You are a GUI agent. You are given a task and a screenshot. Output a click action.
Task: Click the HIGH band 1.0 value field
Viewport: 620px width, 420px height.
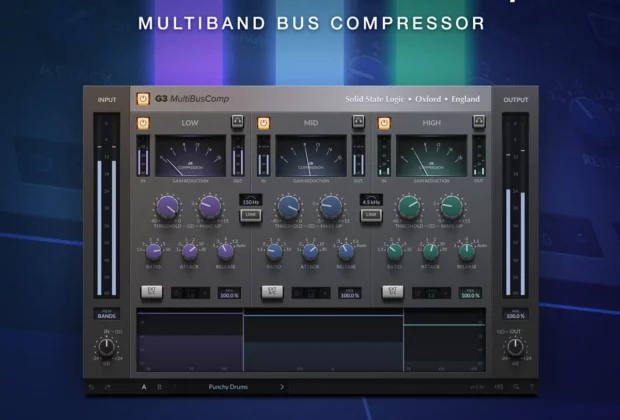point(432,293)
